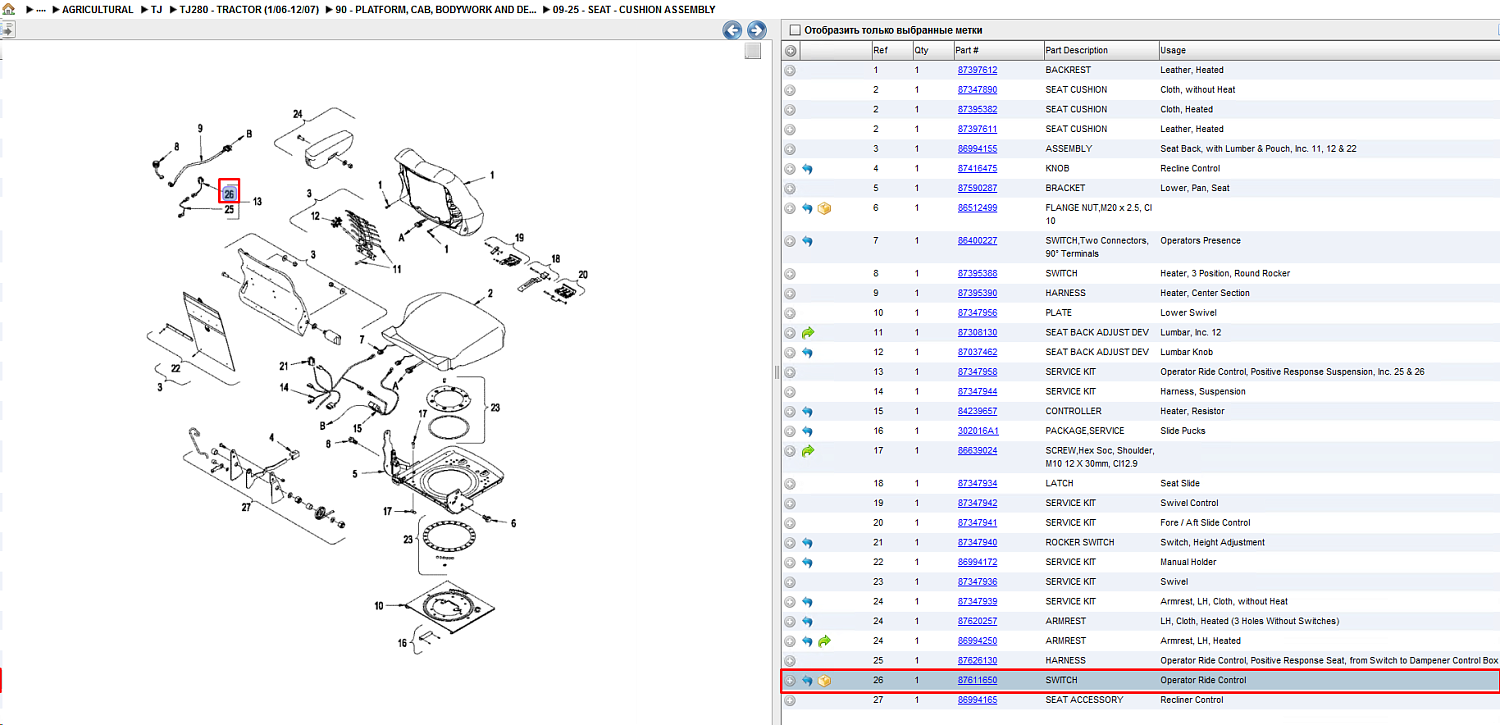Select callout 26 on the diagram

tap(229, 191)
